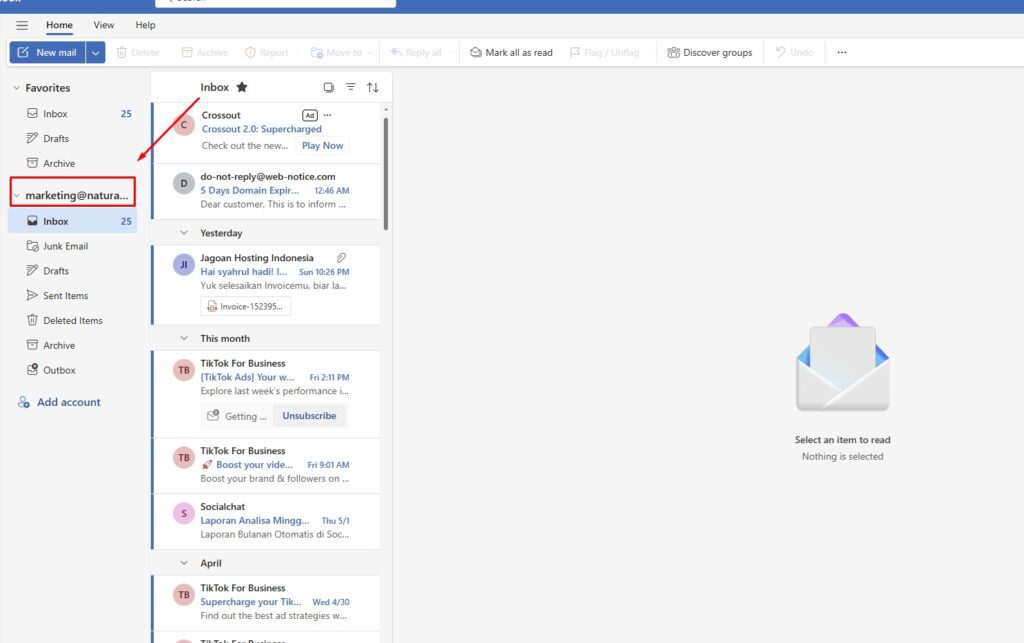The image size is (1024, 643).
Task: Compose with the New mail button
Action: (x=48, y=52)
